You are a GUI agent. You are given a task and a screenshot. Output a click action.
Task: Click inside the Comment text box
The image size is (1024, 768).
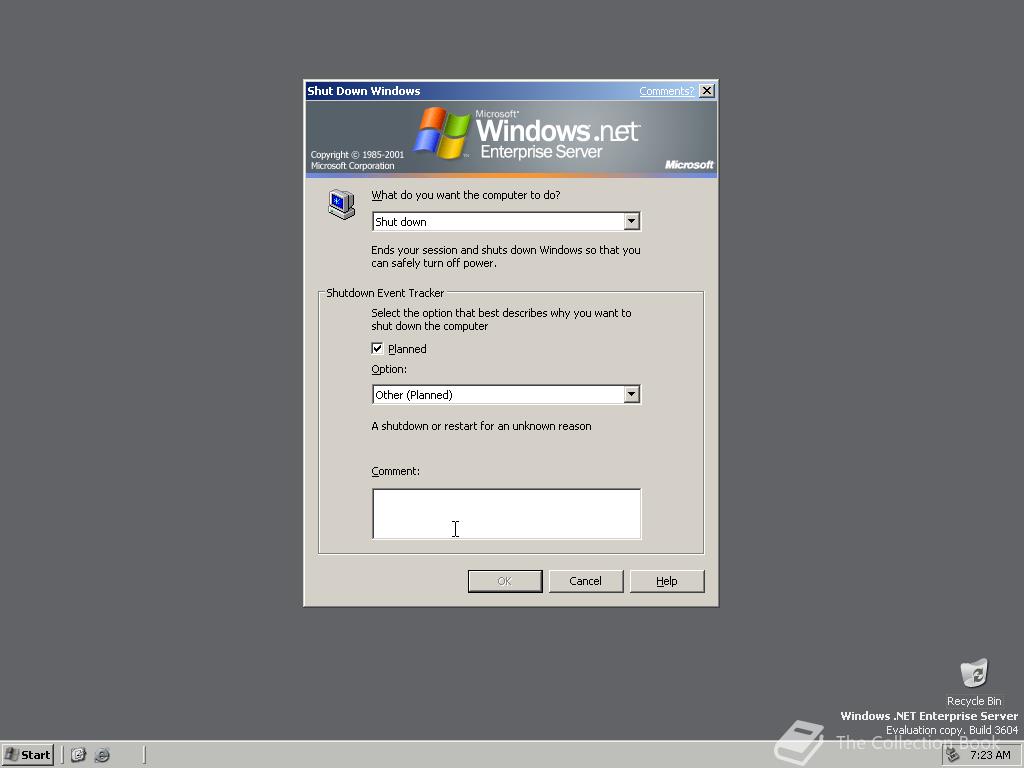(x=506, y=514)
